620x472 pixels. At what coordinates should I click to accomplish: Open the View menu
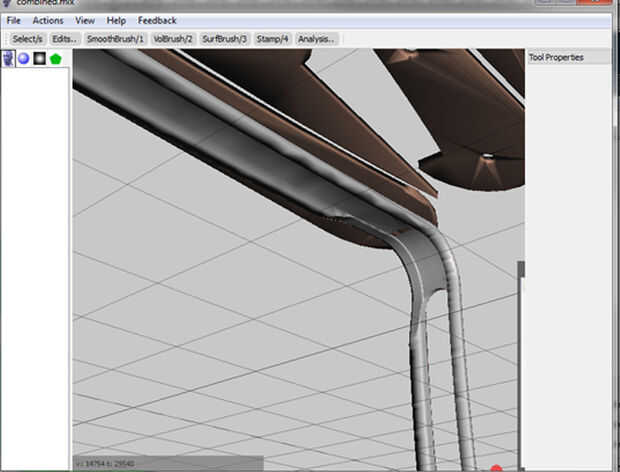[x=85, y=21]
